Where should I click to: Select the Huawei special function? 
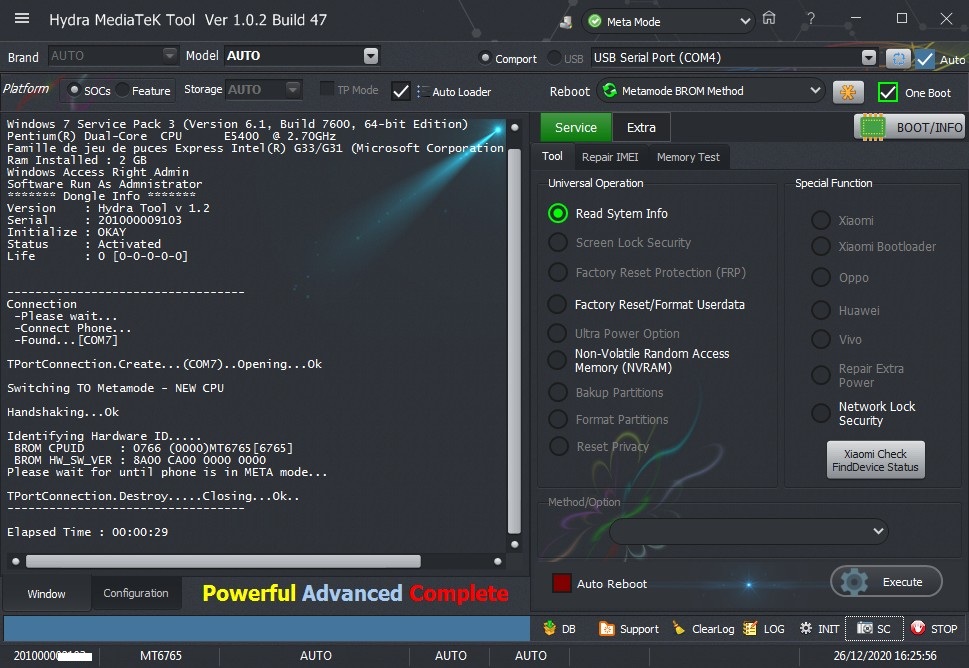point(821,310)
